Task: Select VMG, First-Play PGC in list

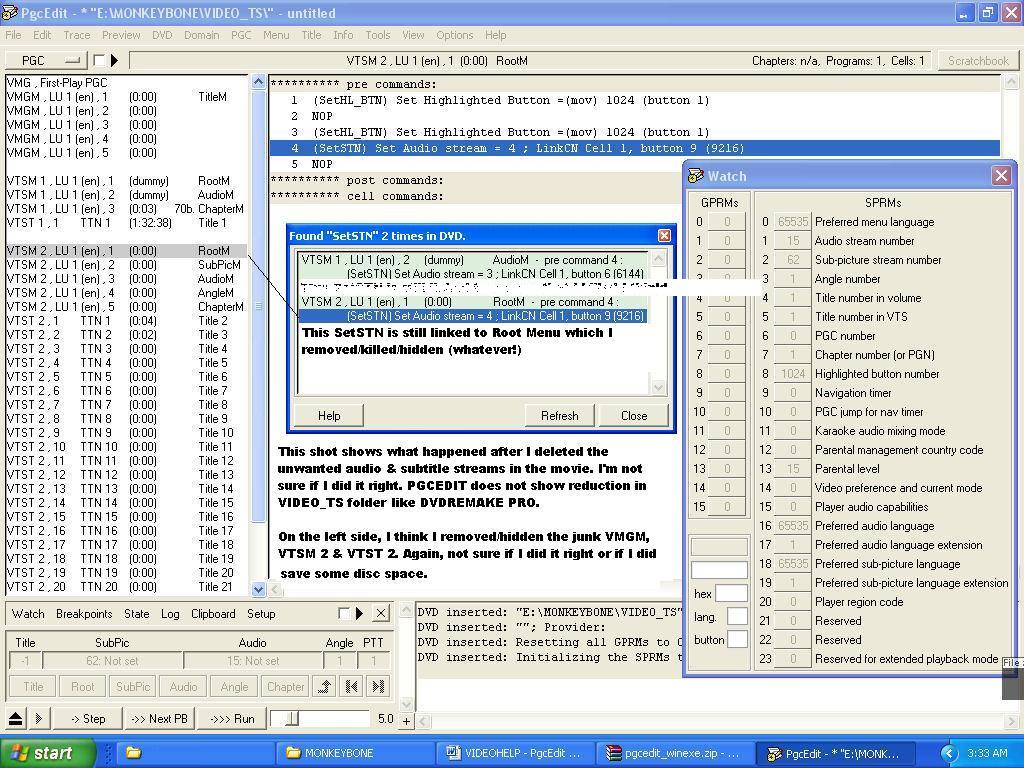Action: (x=126, y=83)
